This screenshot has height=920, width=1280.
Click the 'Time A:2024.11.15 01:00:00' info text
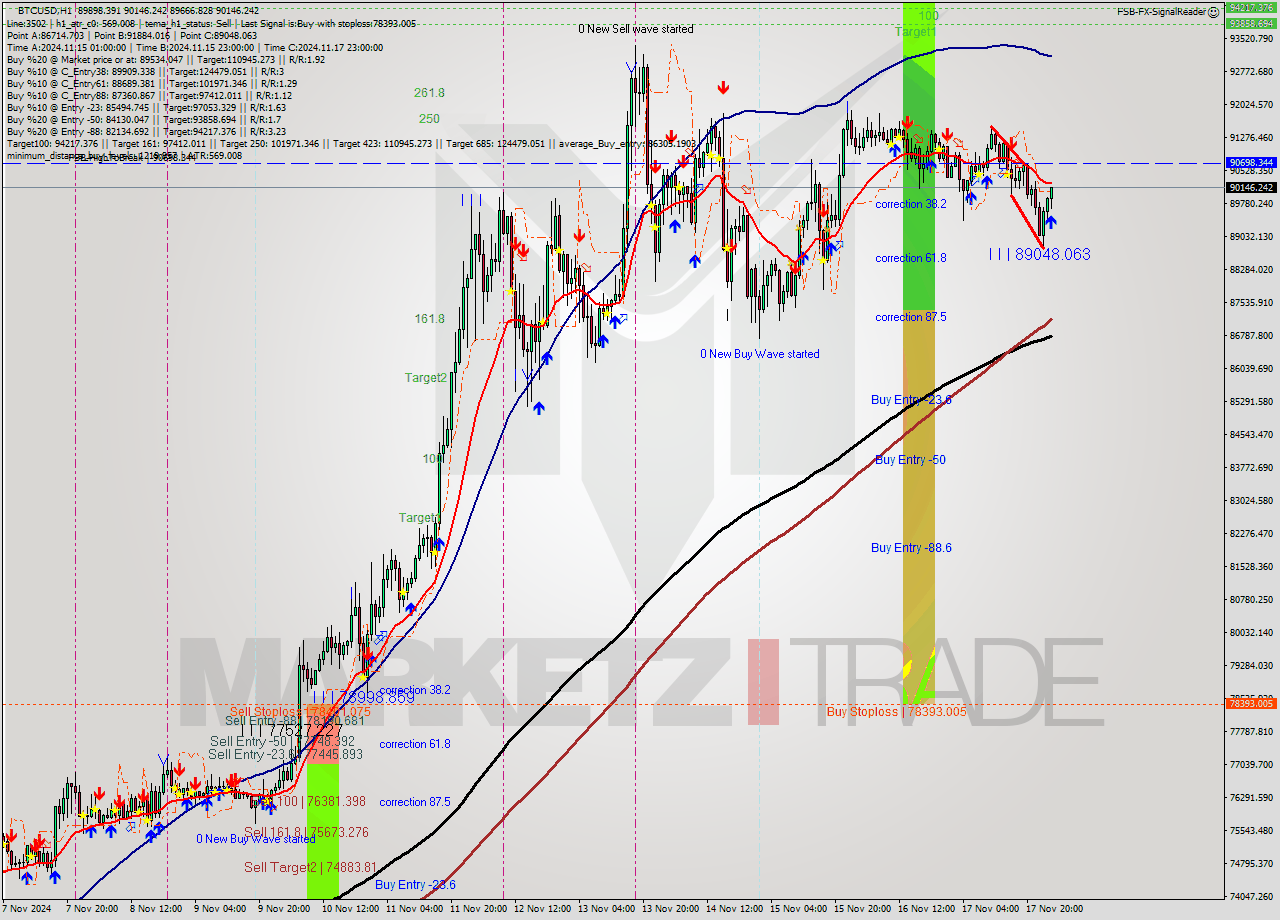click(x=67, y=47)
